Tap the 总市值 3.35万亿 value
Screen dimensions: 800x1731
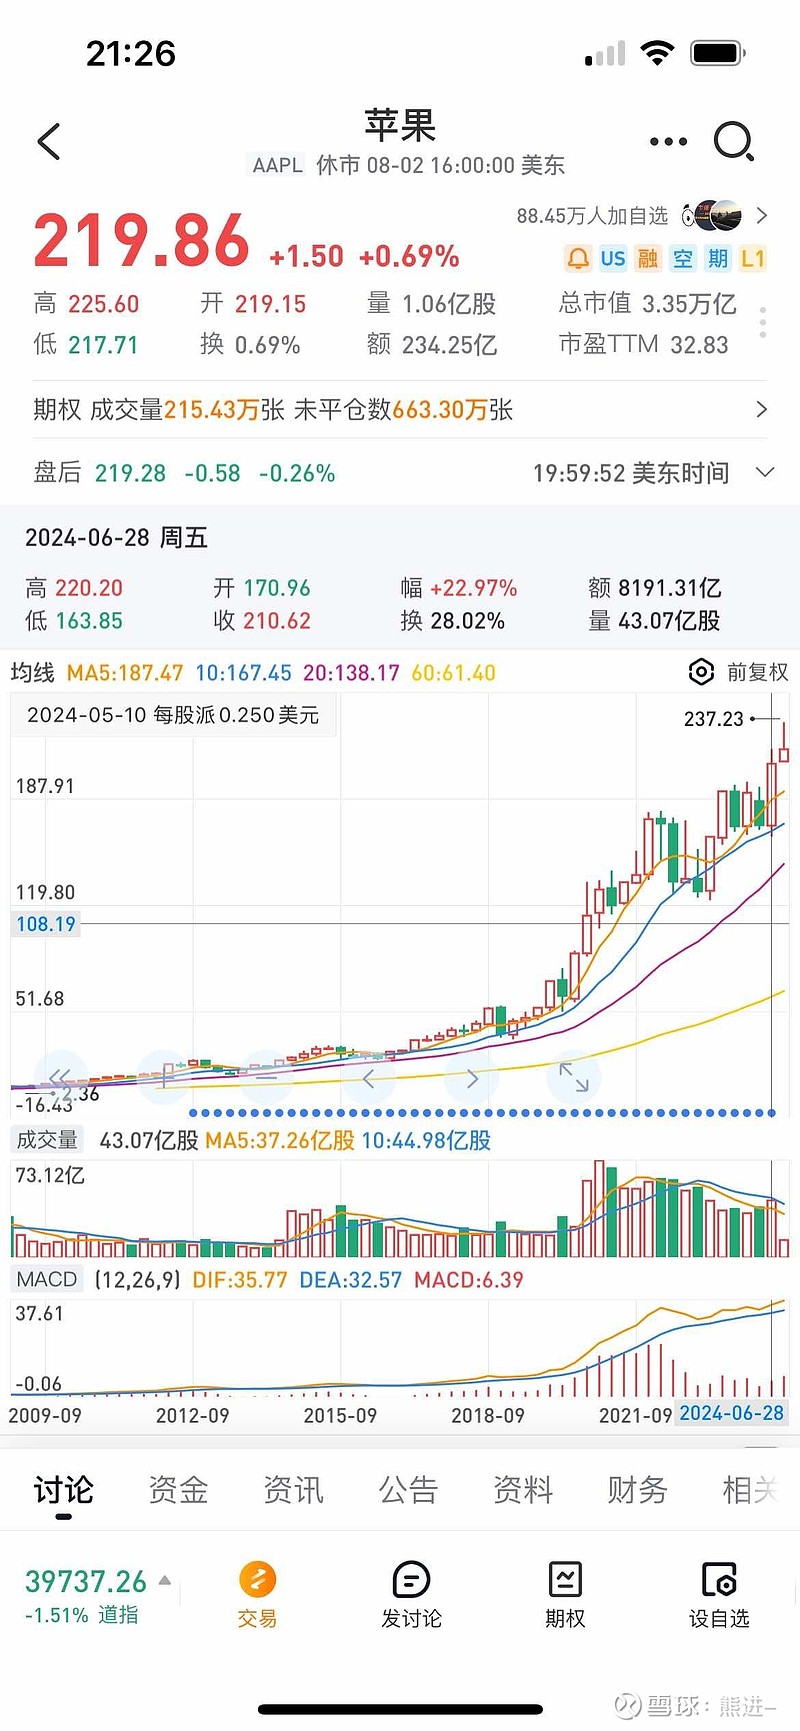point(689,304)
